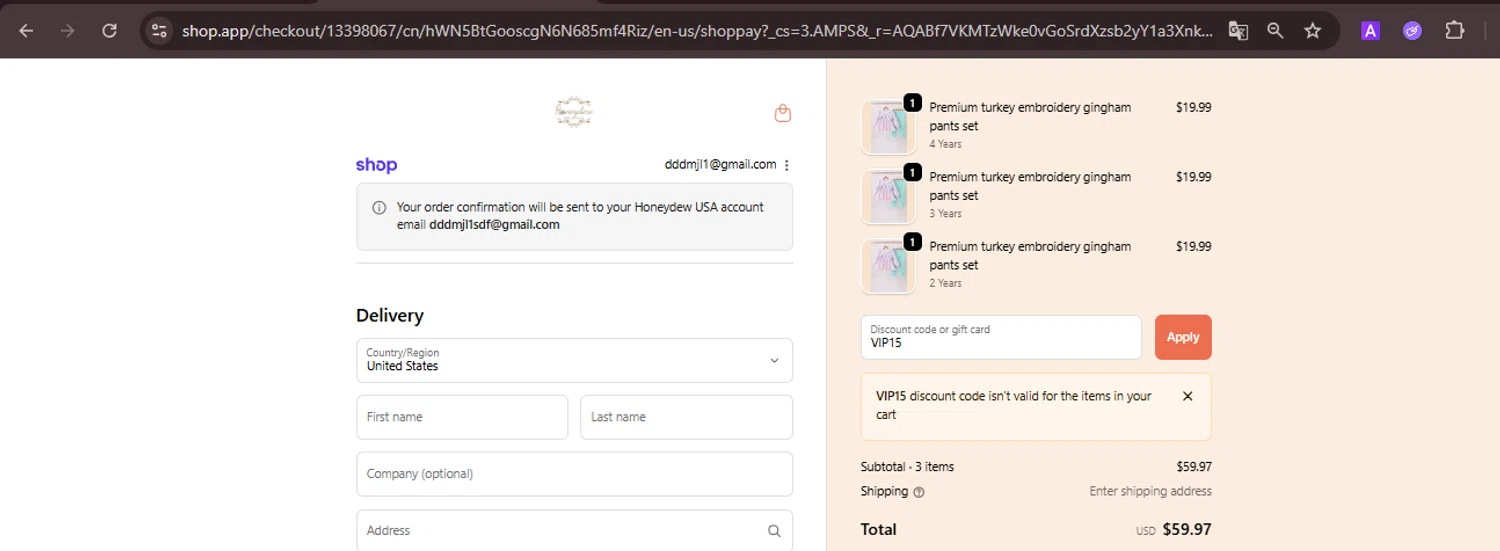Bookmark this page with star icon

(x=1313, y=31)
